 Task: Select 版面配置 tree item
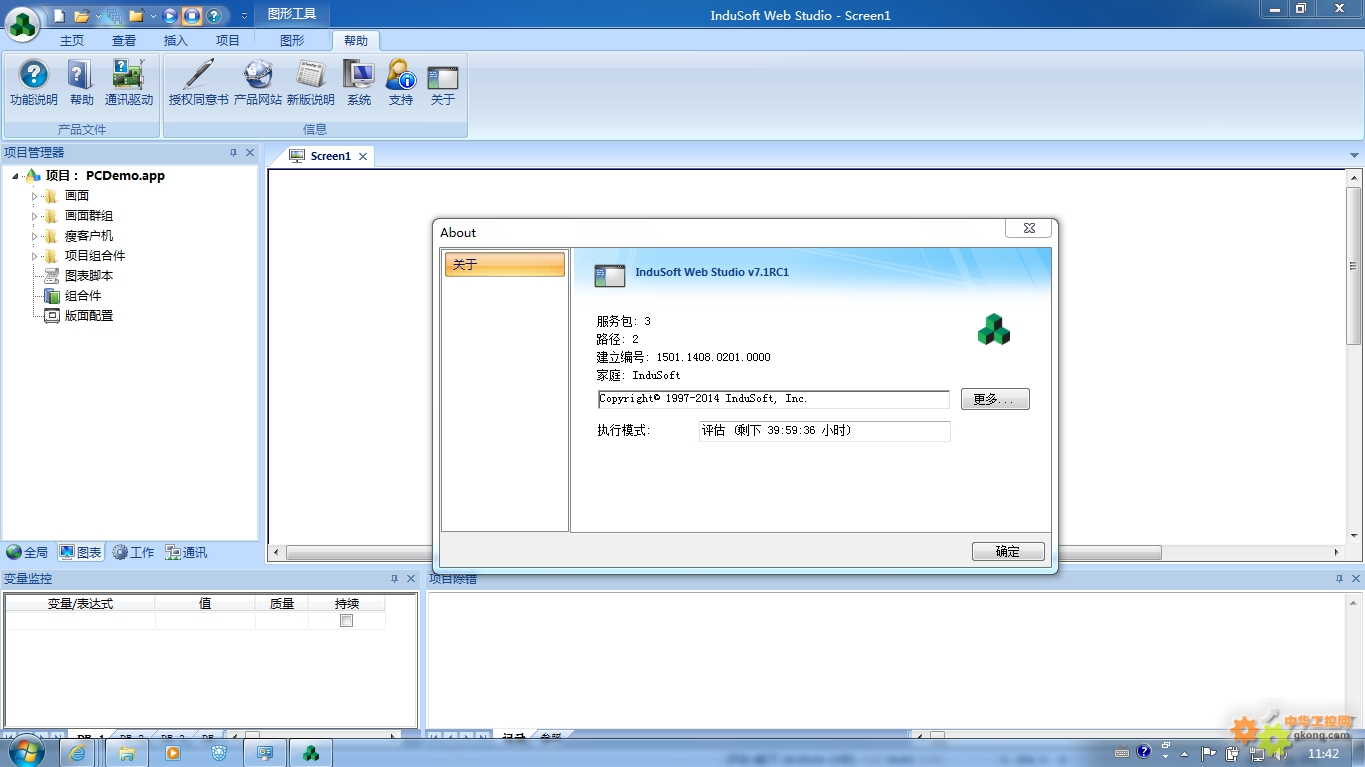click(89, 316)
